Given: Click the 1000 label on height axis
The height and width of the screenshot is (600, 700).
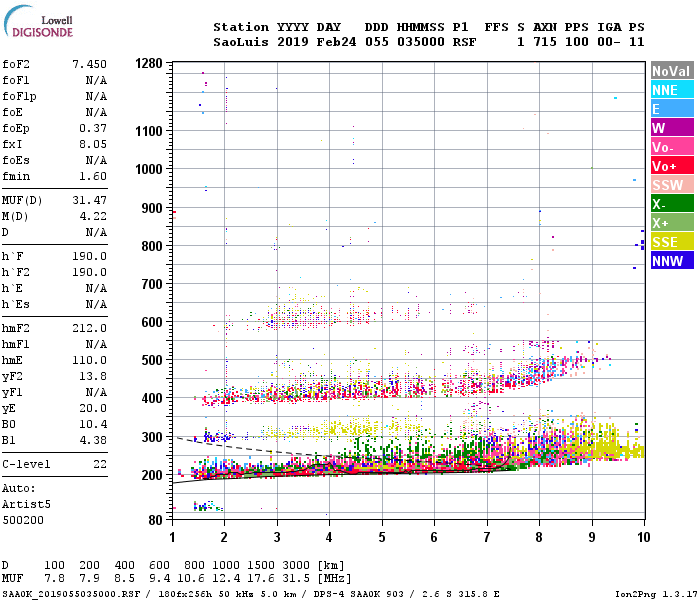Looking at the screenshot, I should click(x=149, y=169).
